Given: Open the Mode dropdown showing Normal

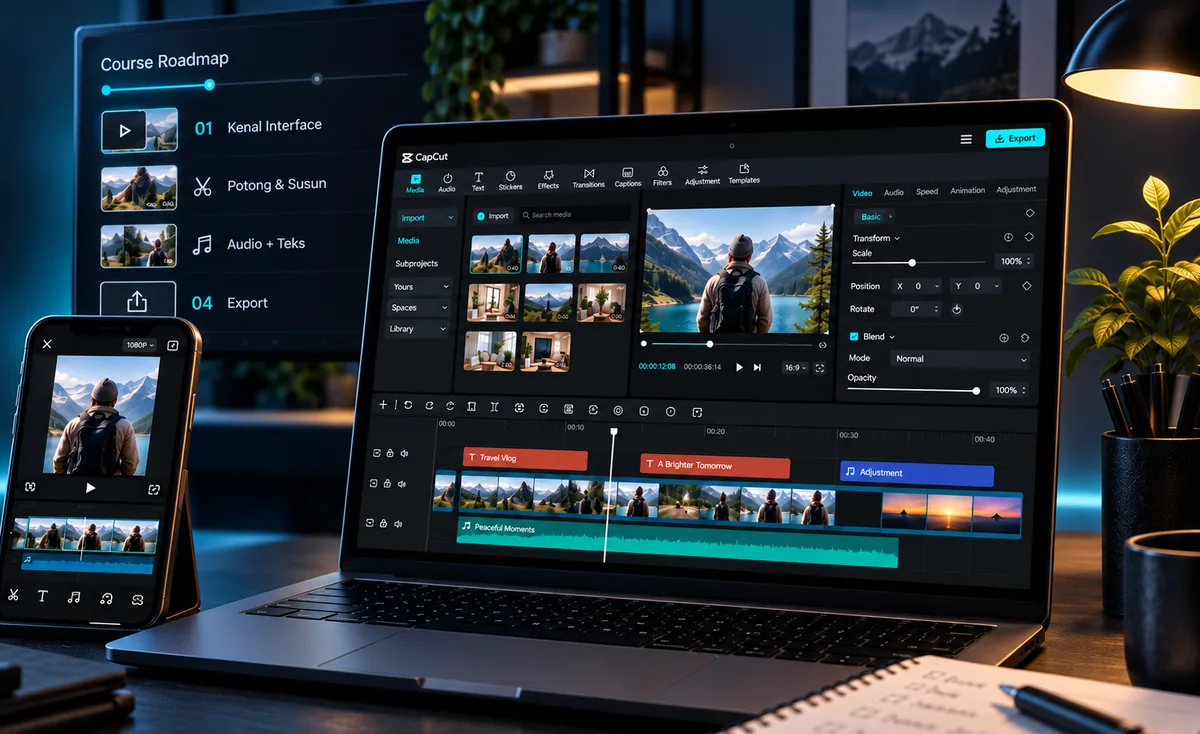Looking at the screenshot, I should [x=958, y=359].
